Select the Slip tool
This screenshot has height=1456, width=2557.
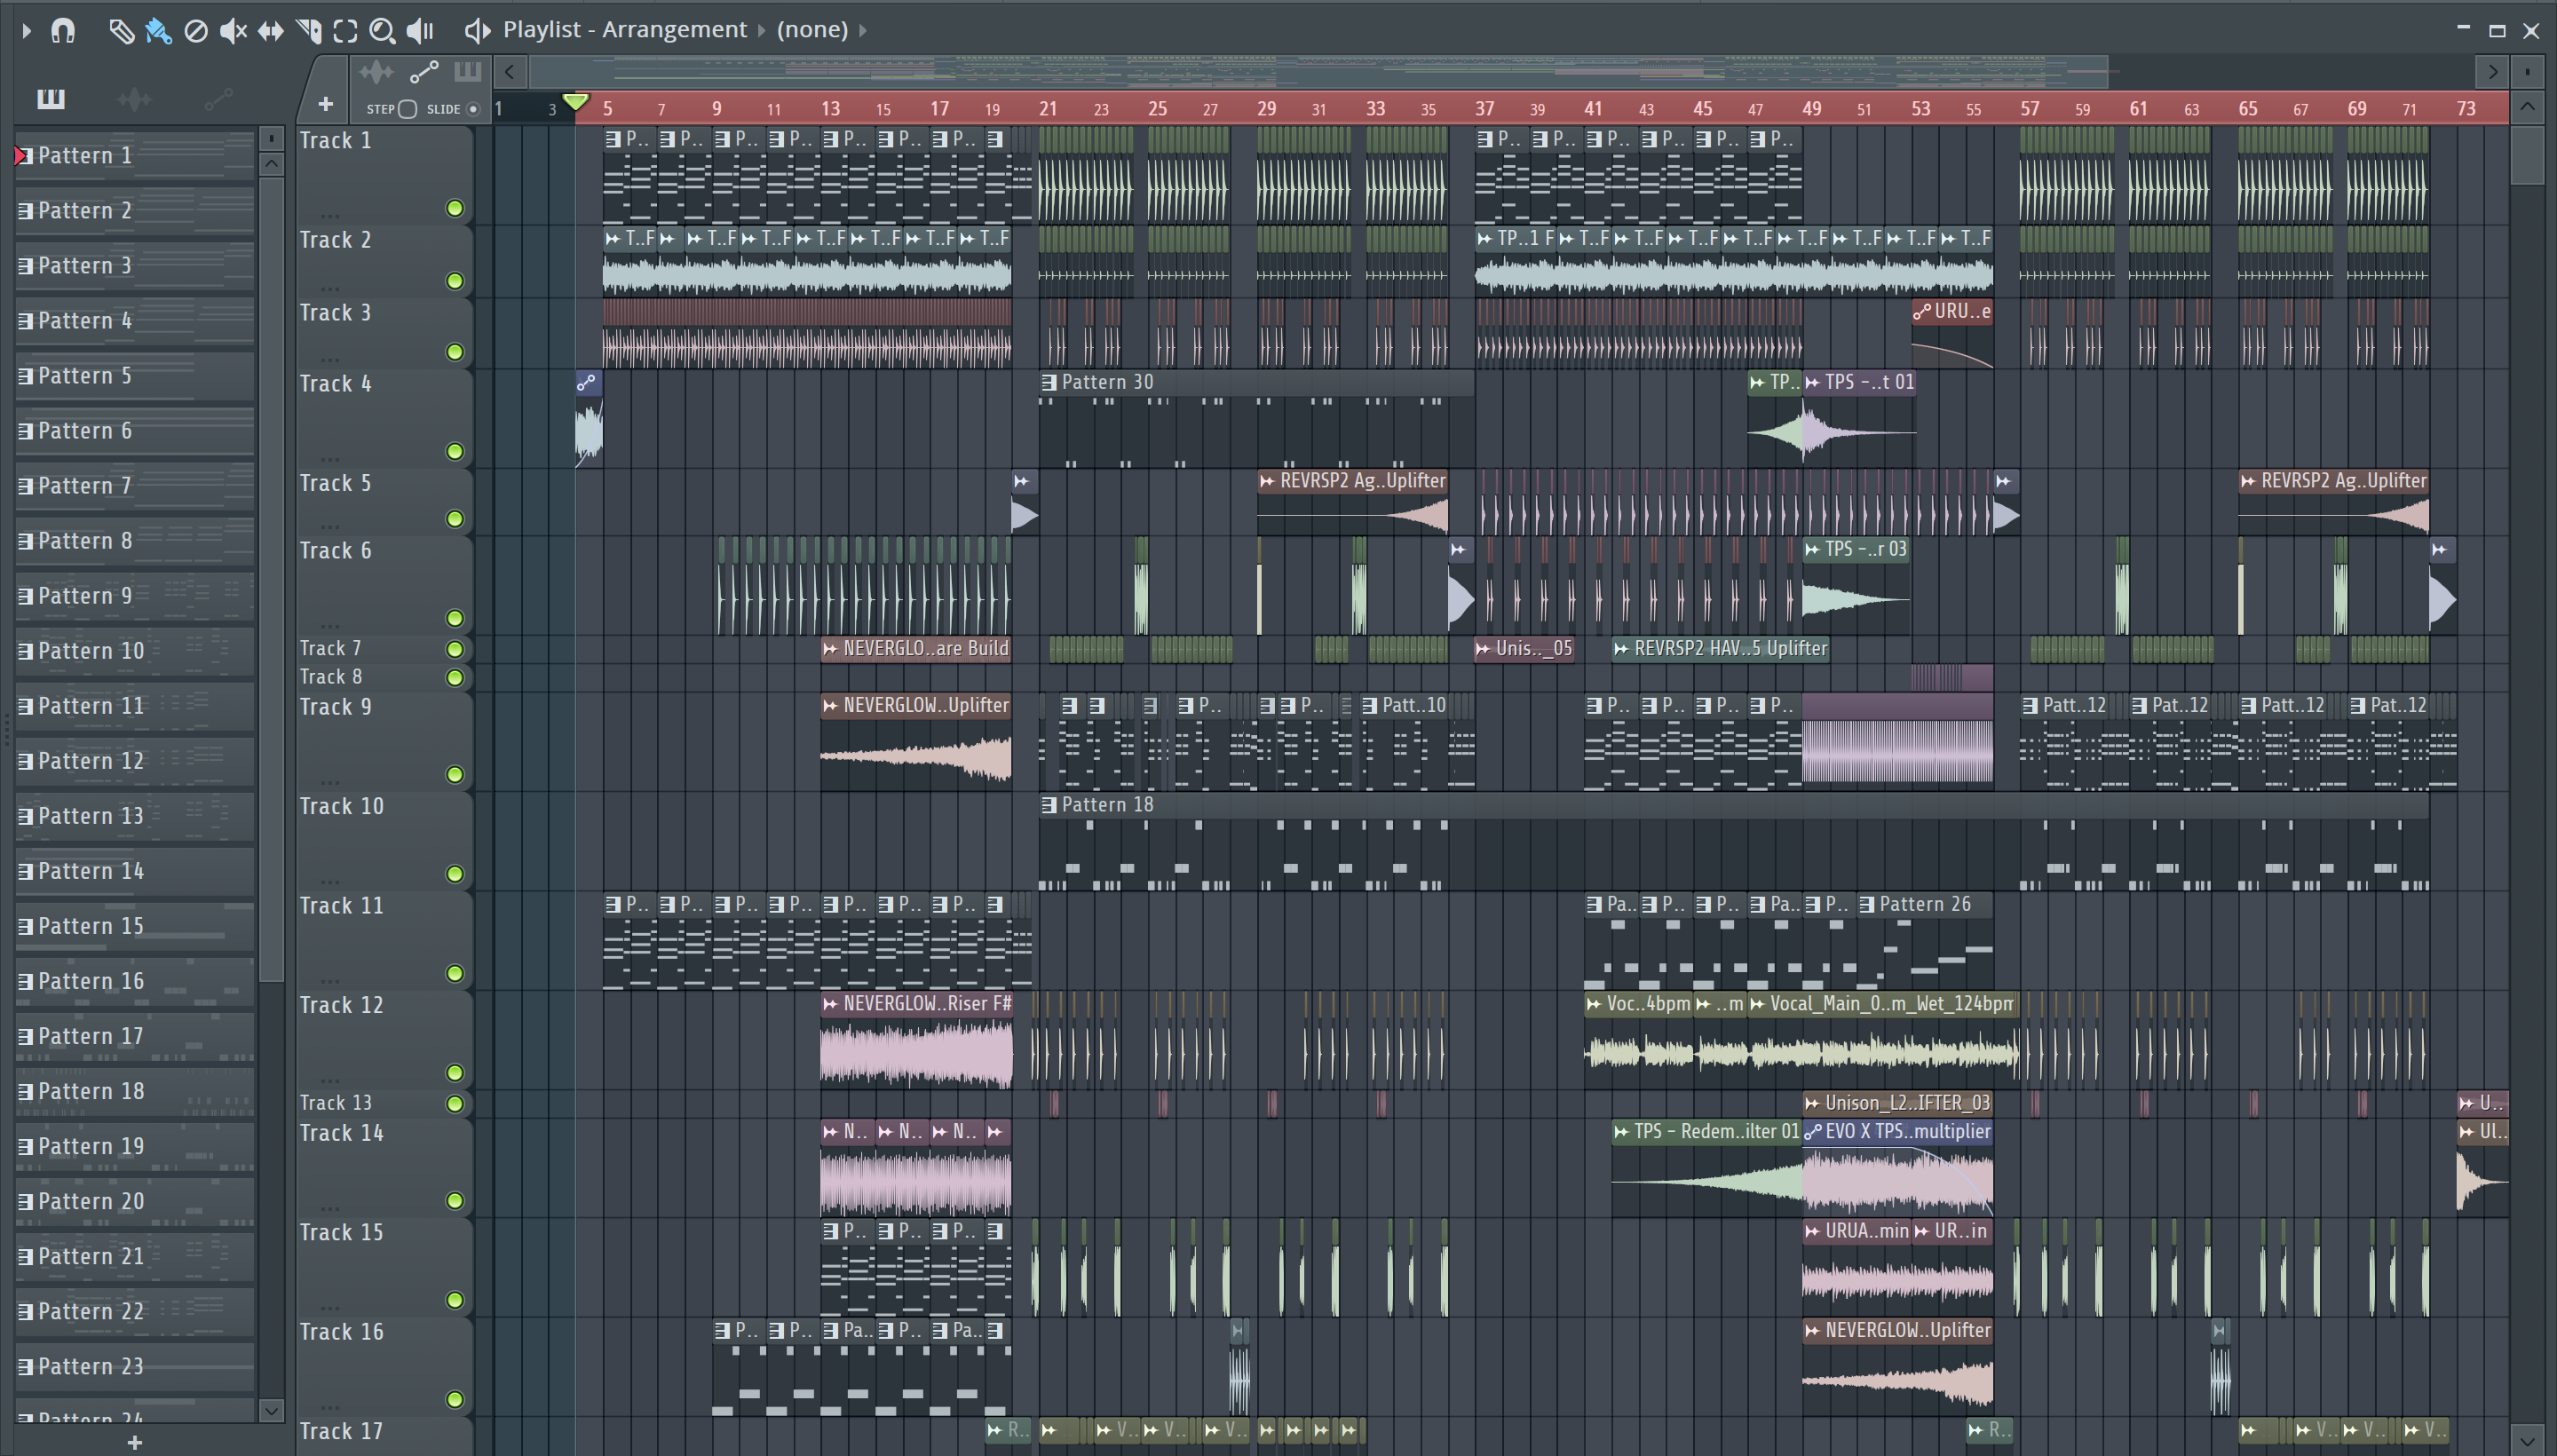(x=270, y=31)
